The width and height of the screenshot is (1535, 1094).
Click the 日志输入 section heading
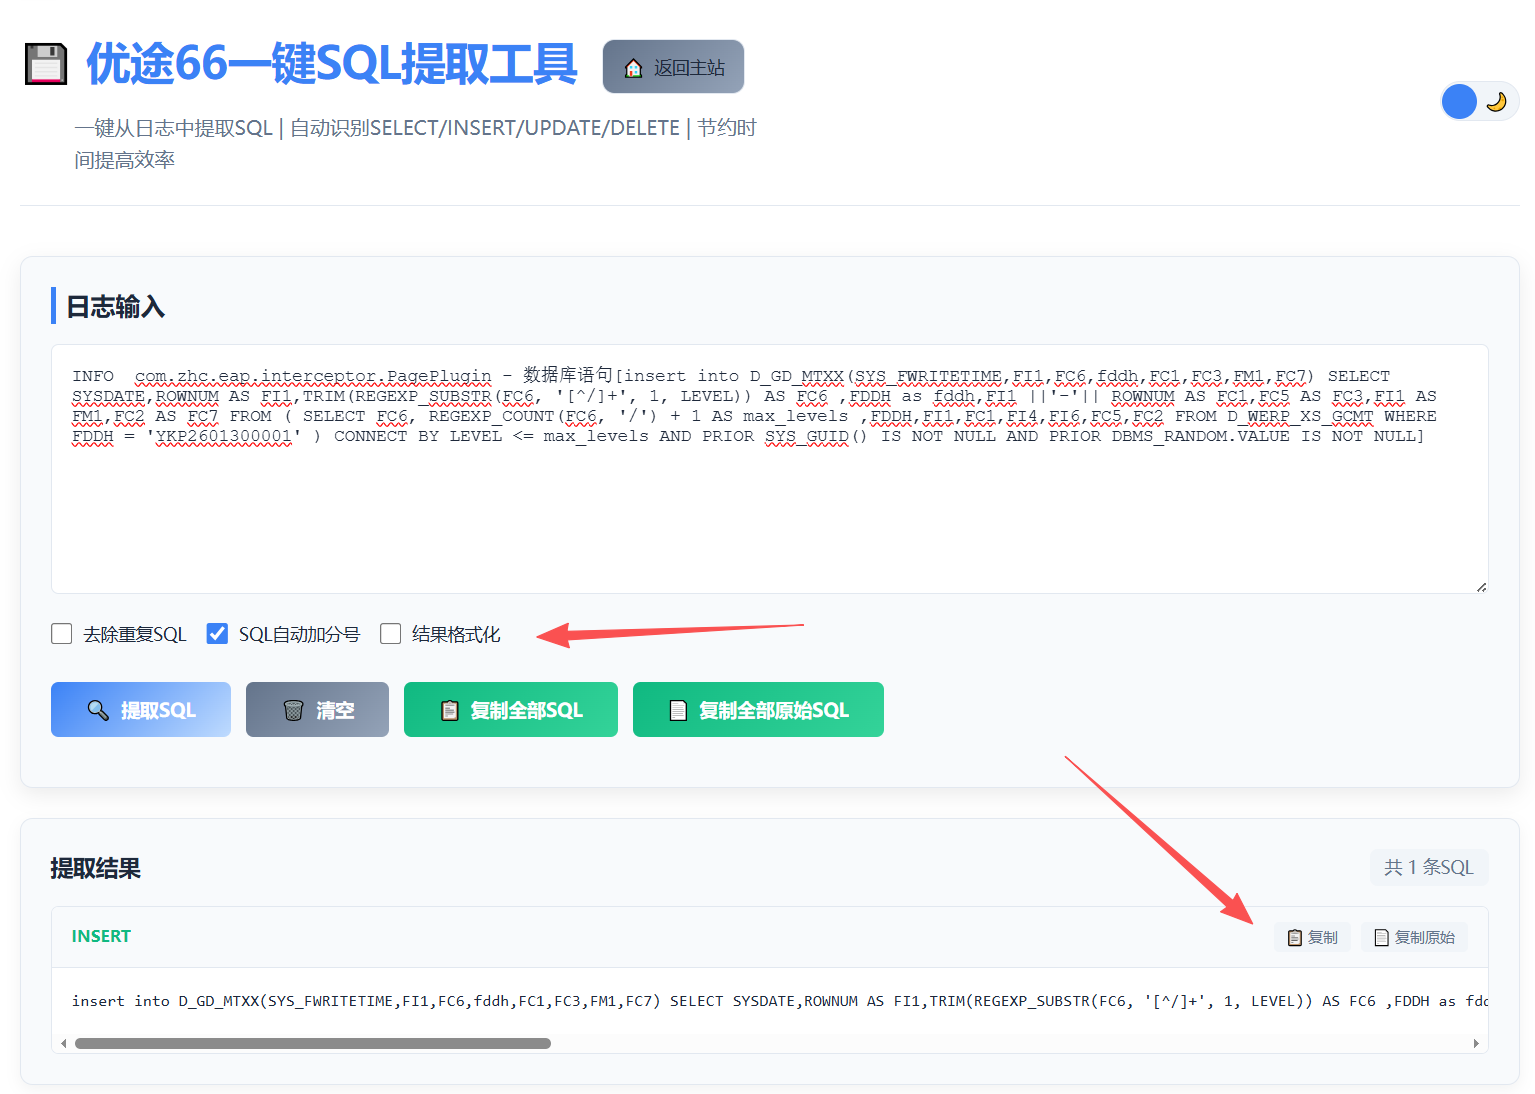[x=115, y=306]
